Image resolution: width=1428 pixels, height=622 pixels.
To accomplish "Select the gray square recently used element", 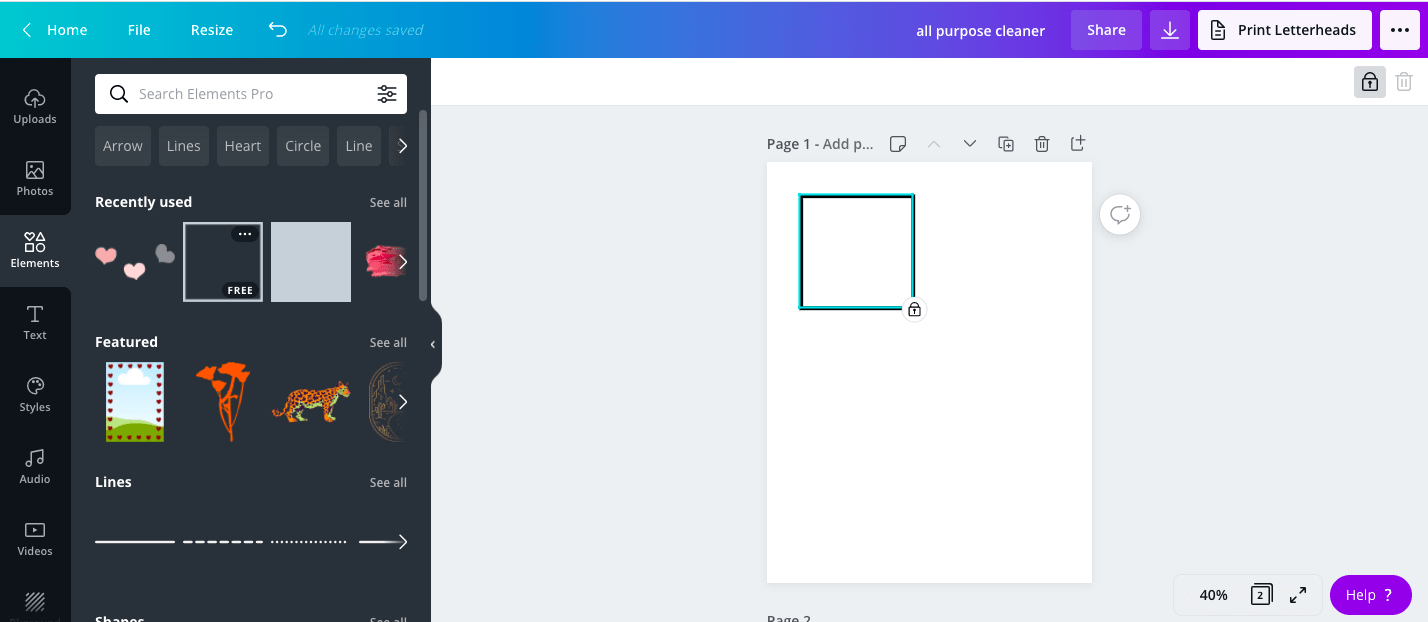I will click(x=311, y=262).
